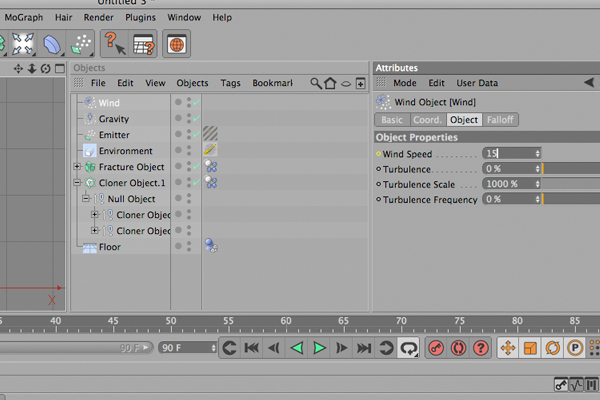Expand the second nested Cloner Object
Image resolution: width=600 pixels, height=400 pixels.
coord(95,230)
